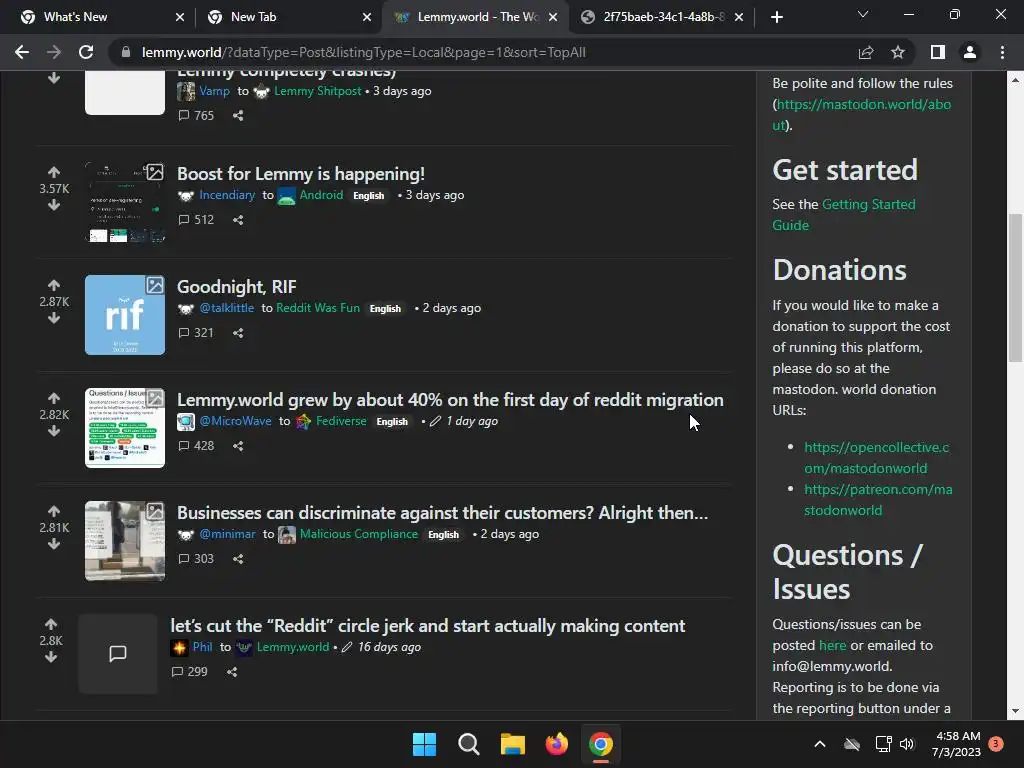Reload the lemmy.world page

pyautogui.click(x=86, y=52)
